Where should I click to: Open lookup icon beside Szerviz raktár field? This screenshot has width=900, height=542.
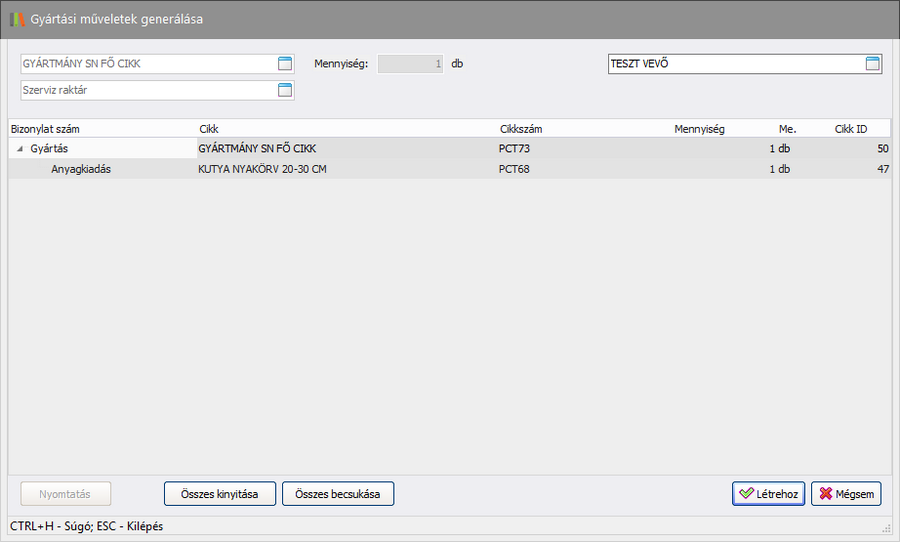tap(284, 90)
